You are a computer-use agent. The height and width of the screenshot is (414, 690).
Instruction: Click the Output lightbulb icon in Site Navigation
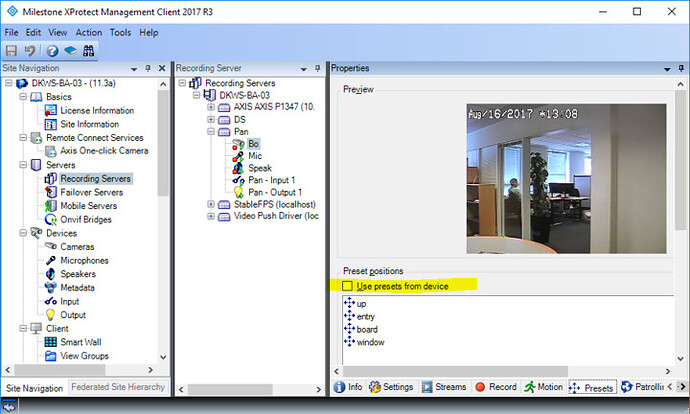coord(51,315)
